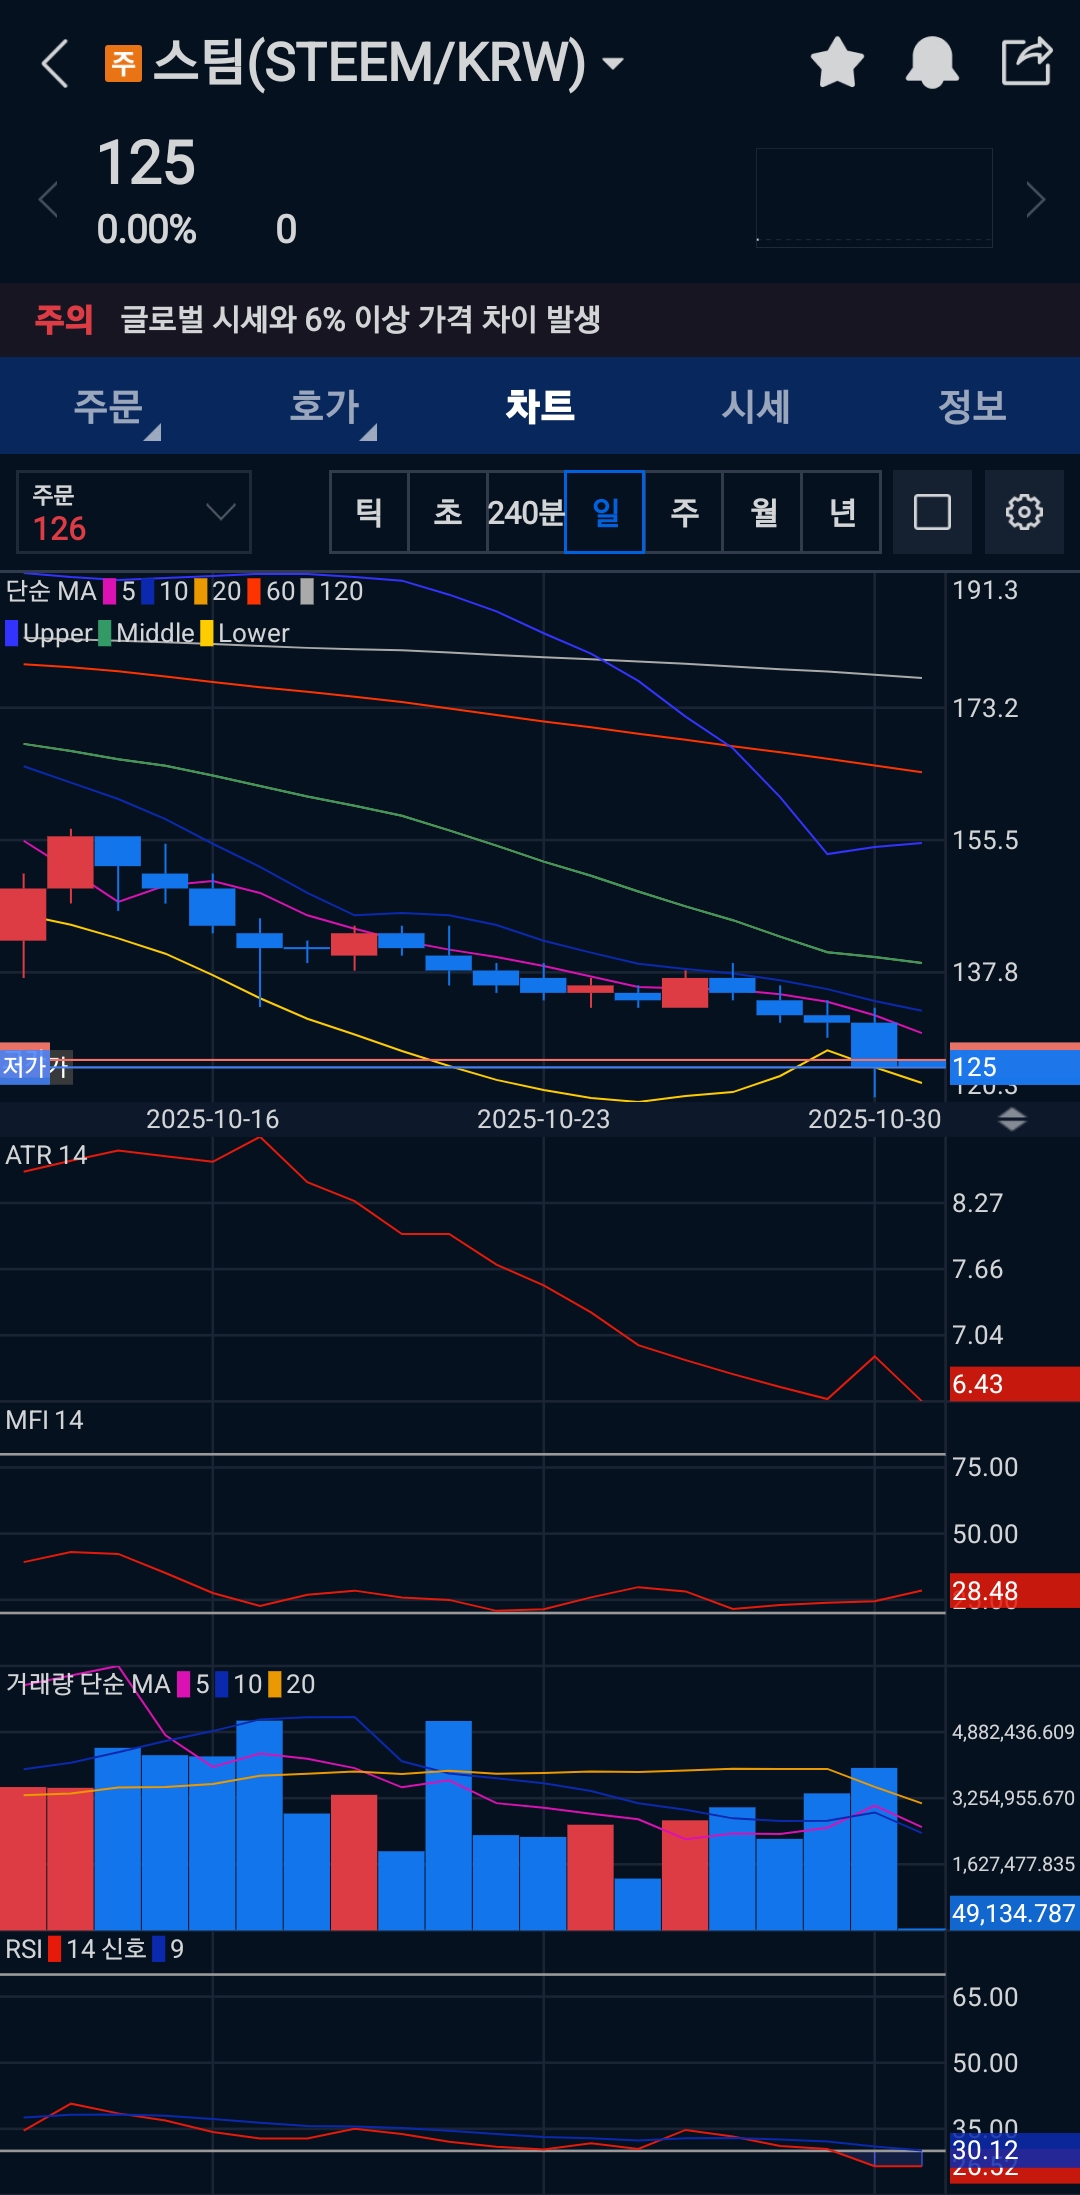This screenshot has height=2195, width=1080.
Task: Select the 차트 tab
Action: [540, 406]
